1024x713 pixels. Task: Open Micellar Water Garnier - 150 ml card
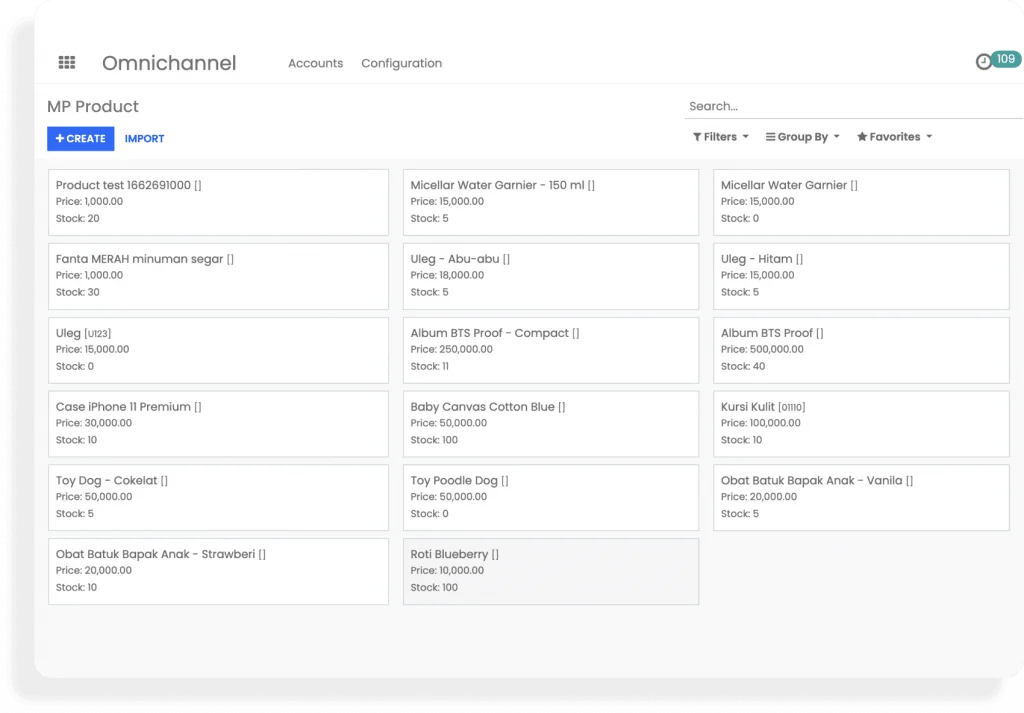551,202
